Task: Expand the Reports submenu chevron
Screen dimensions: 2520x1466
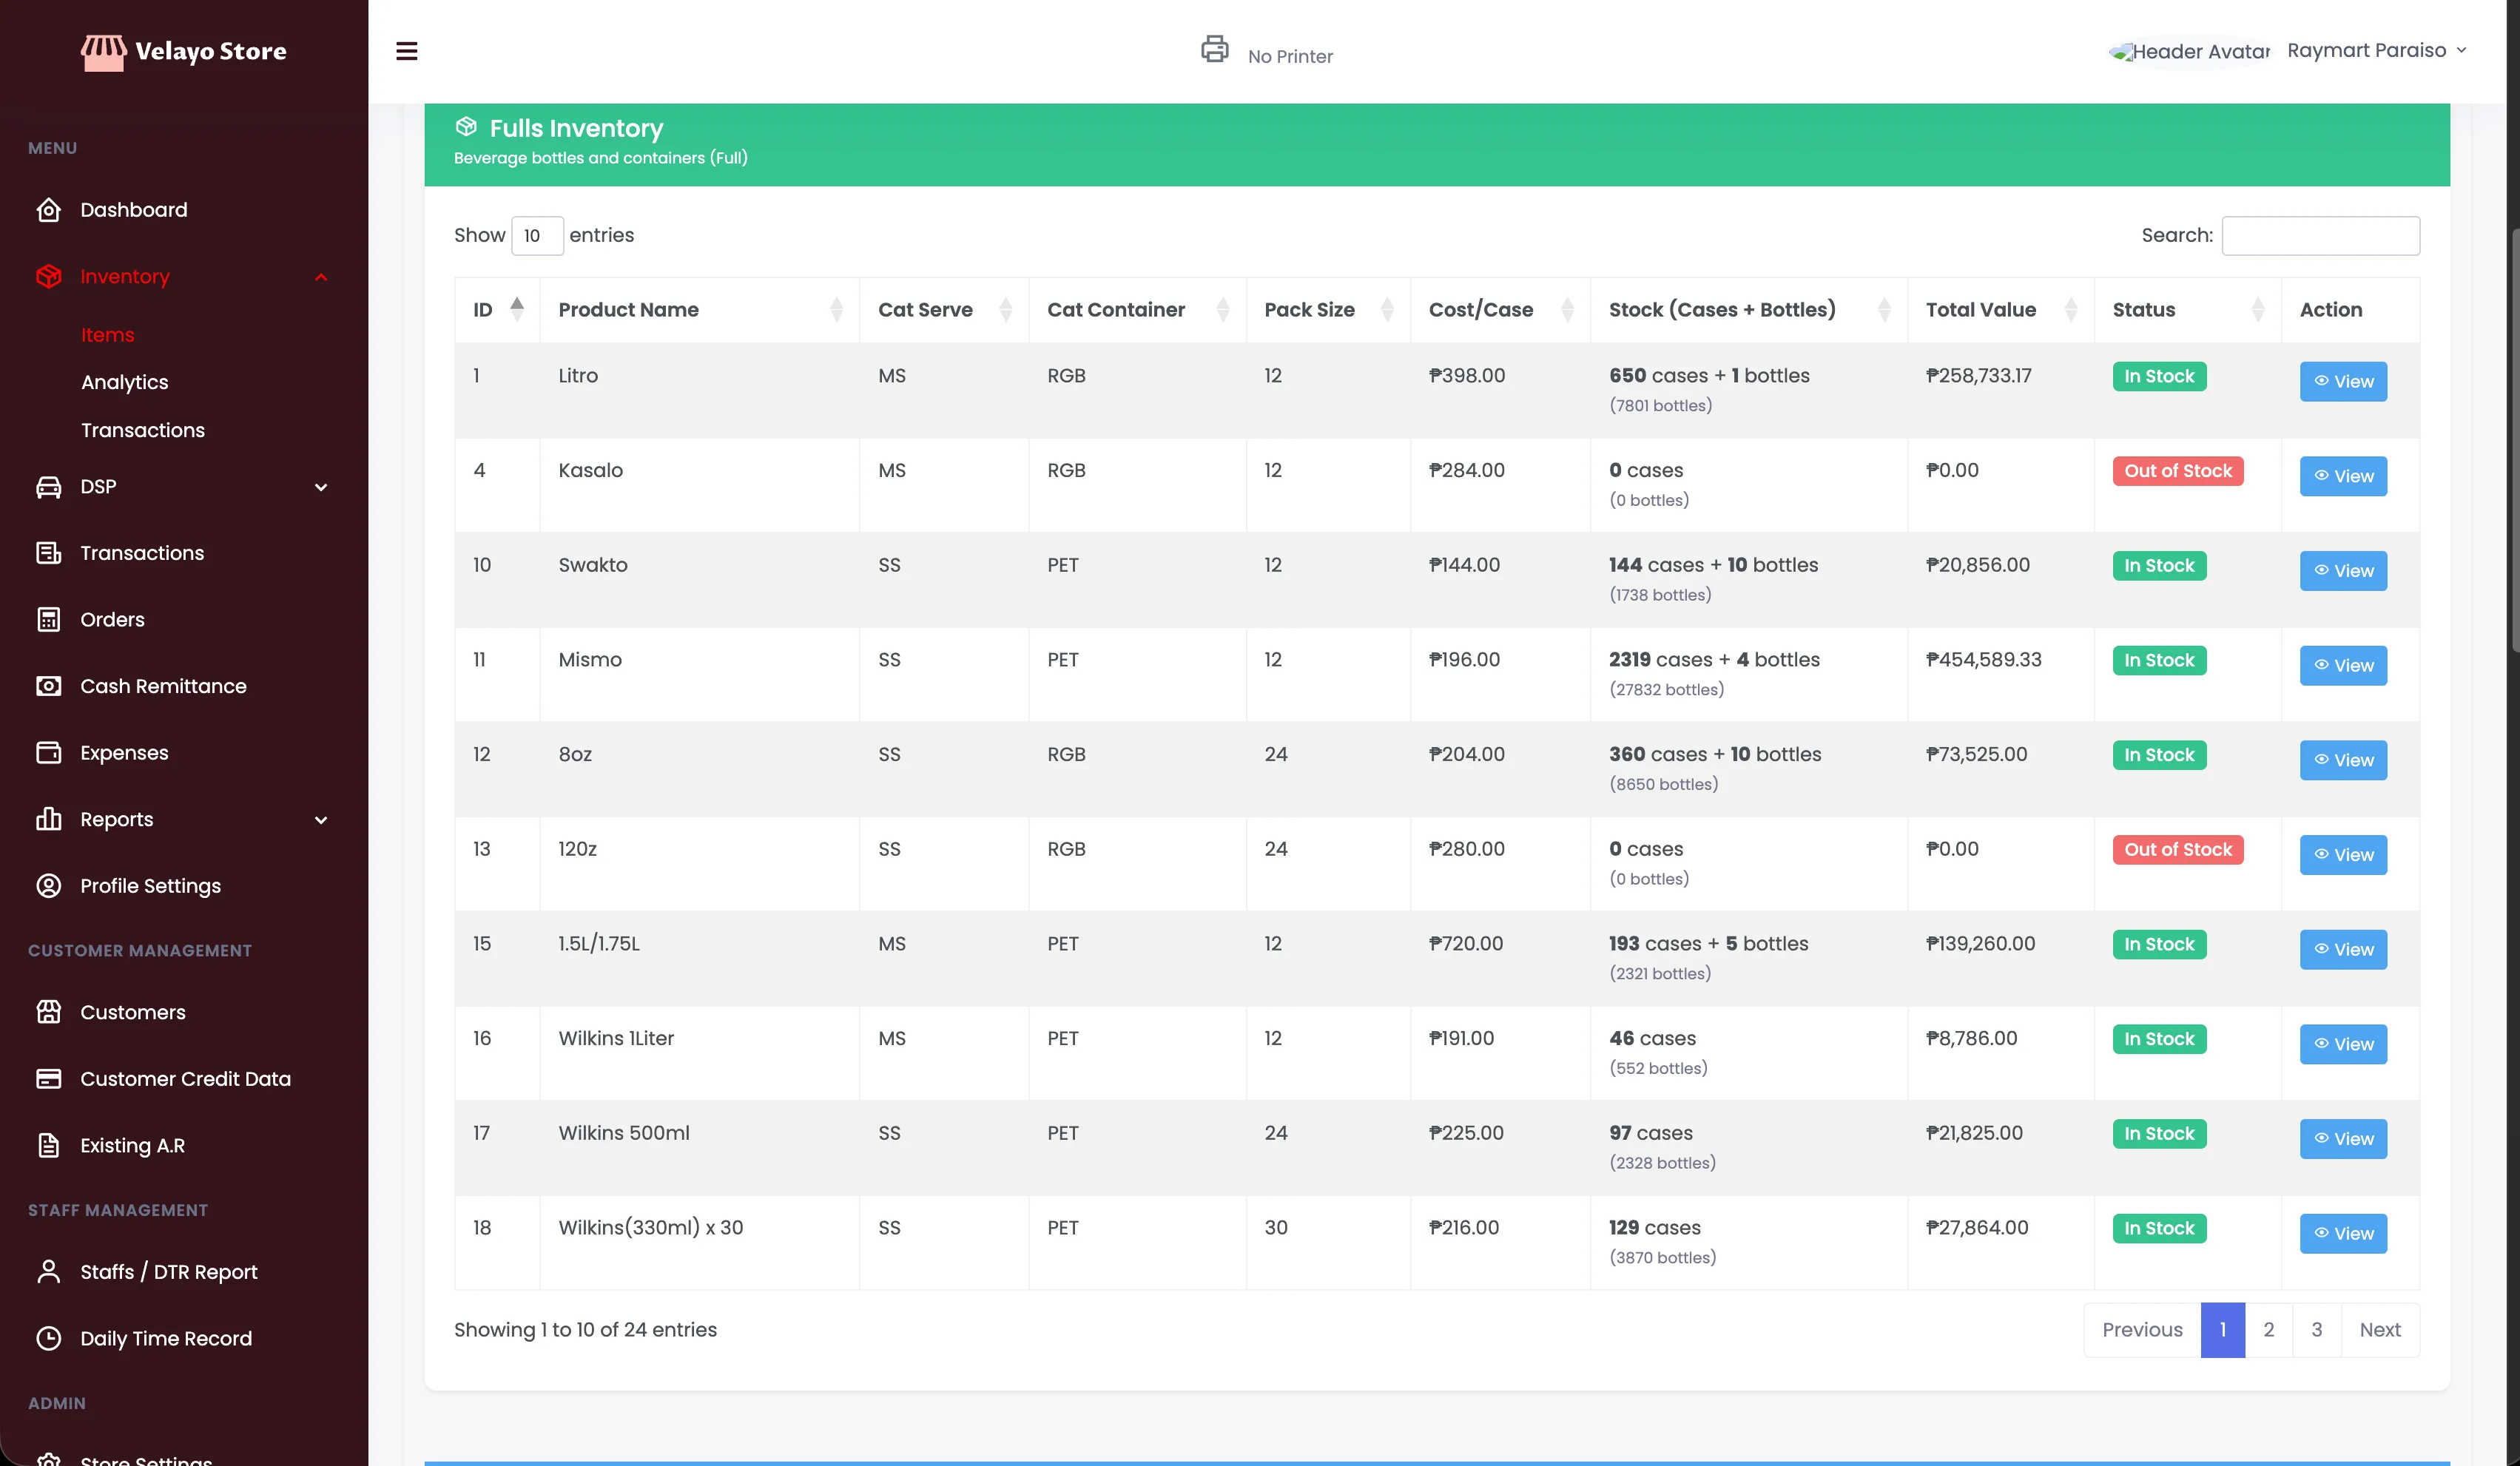Action: 321,820
